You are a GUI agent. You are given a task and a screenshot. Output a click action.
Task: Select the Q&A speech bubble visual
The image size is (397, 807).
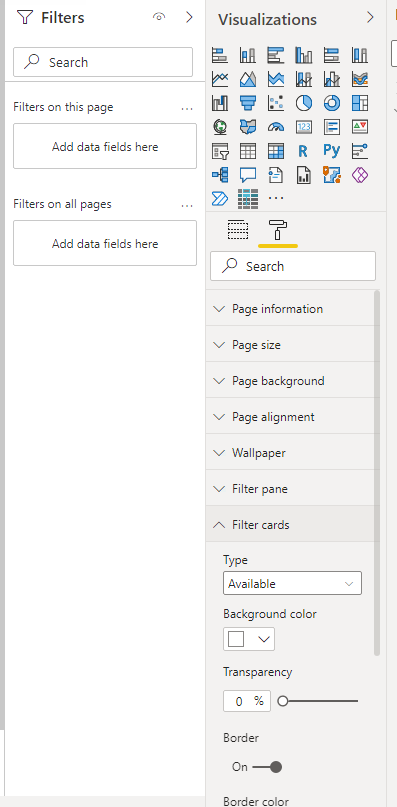point(248,176)
